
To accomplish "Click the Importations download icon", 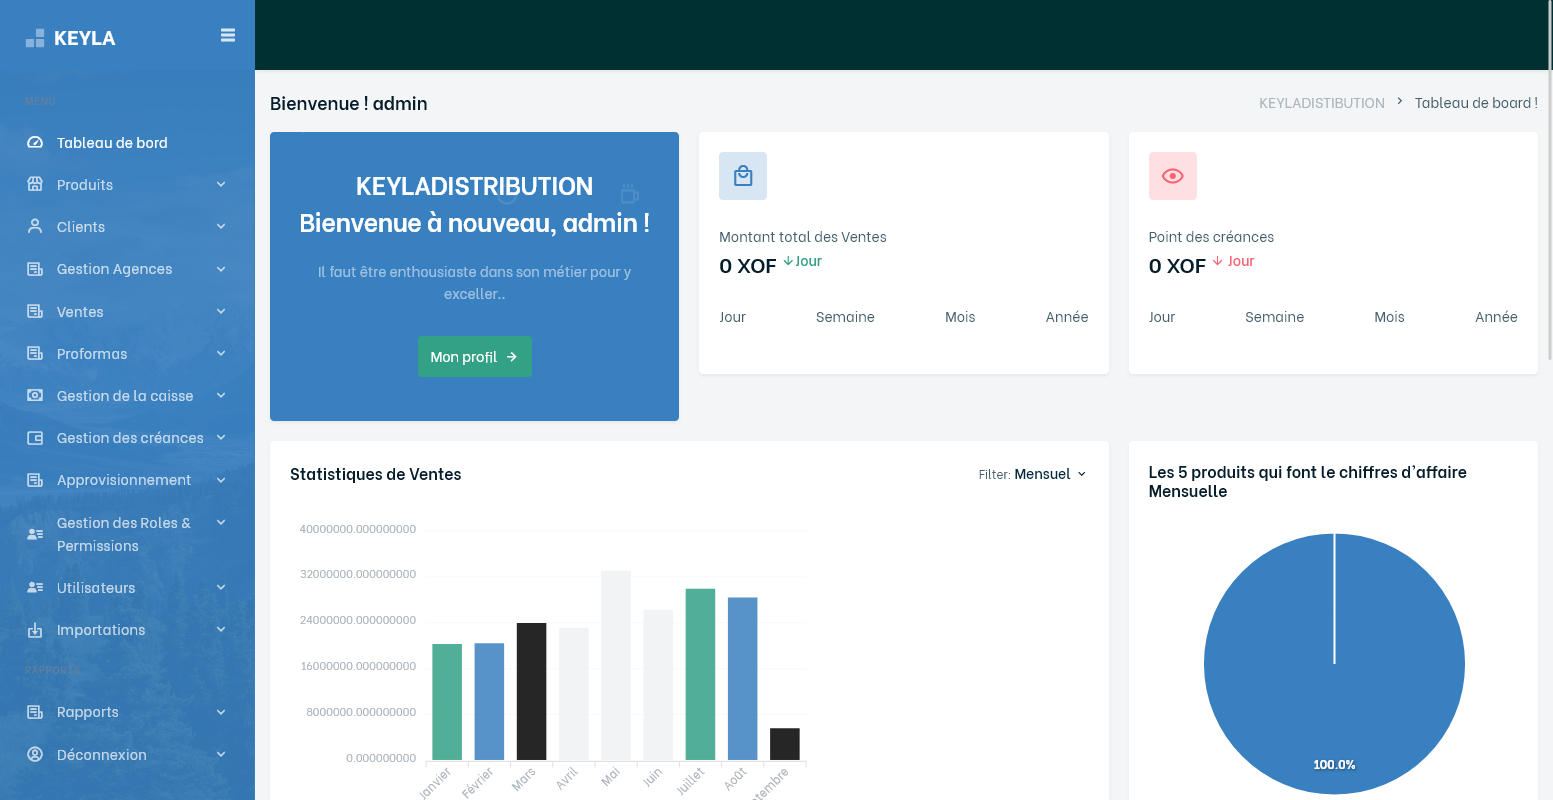I will pyautogui.click(x=35, y=630).
